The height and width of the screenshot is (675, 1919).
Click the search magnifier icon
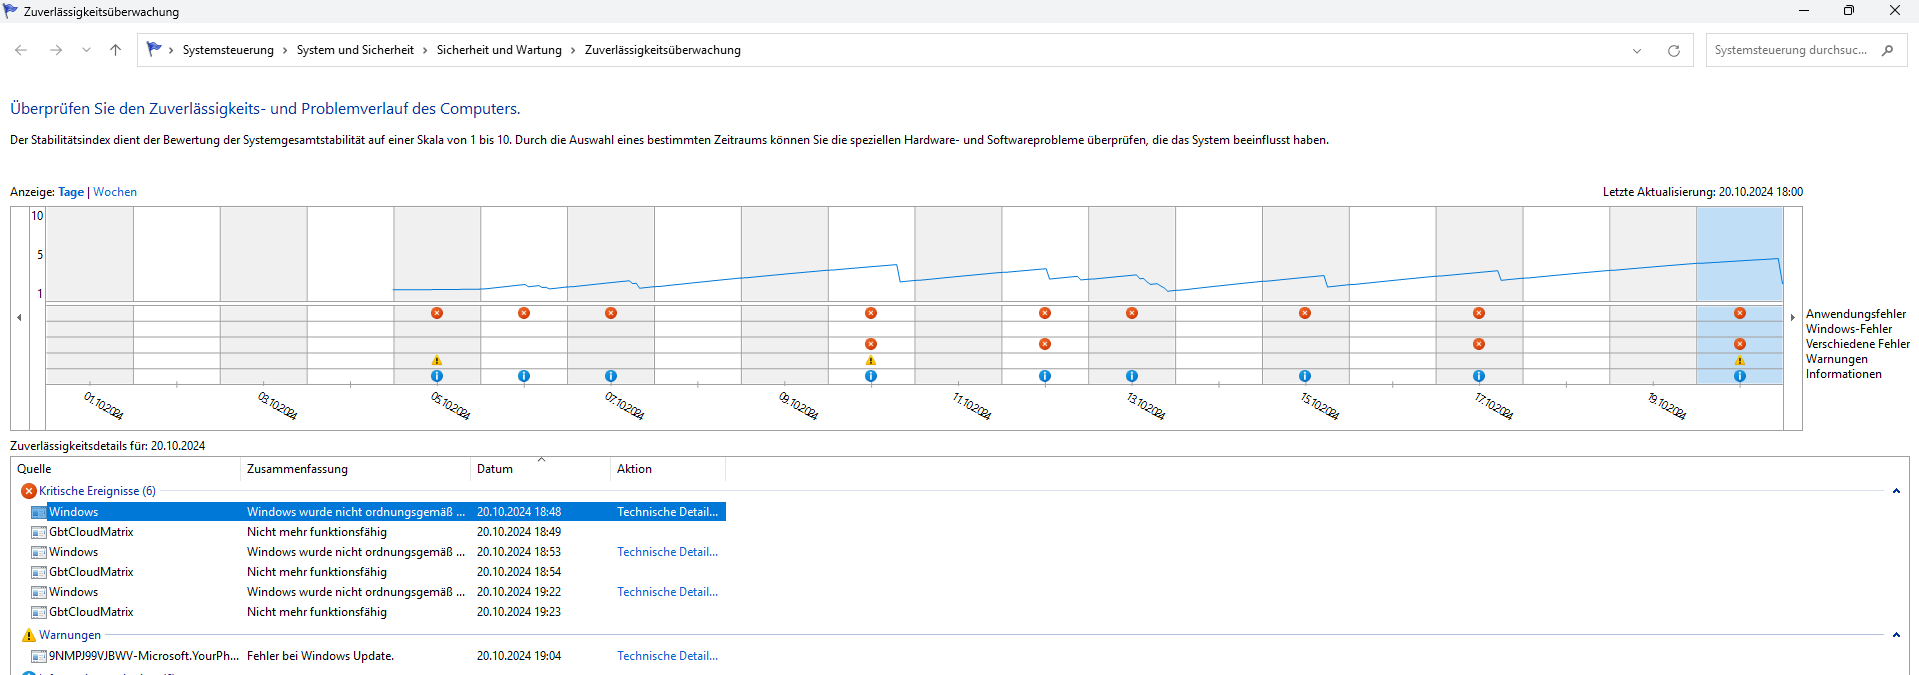click(1887, 50)
